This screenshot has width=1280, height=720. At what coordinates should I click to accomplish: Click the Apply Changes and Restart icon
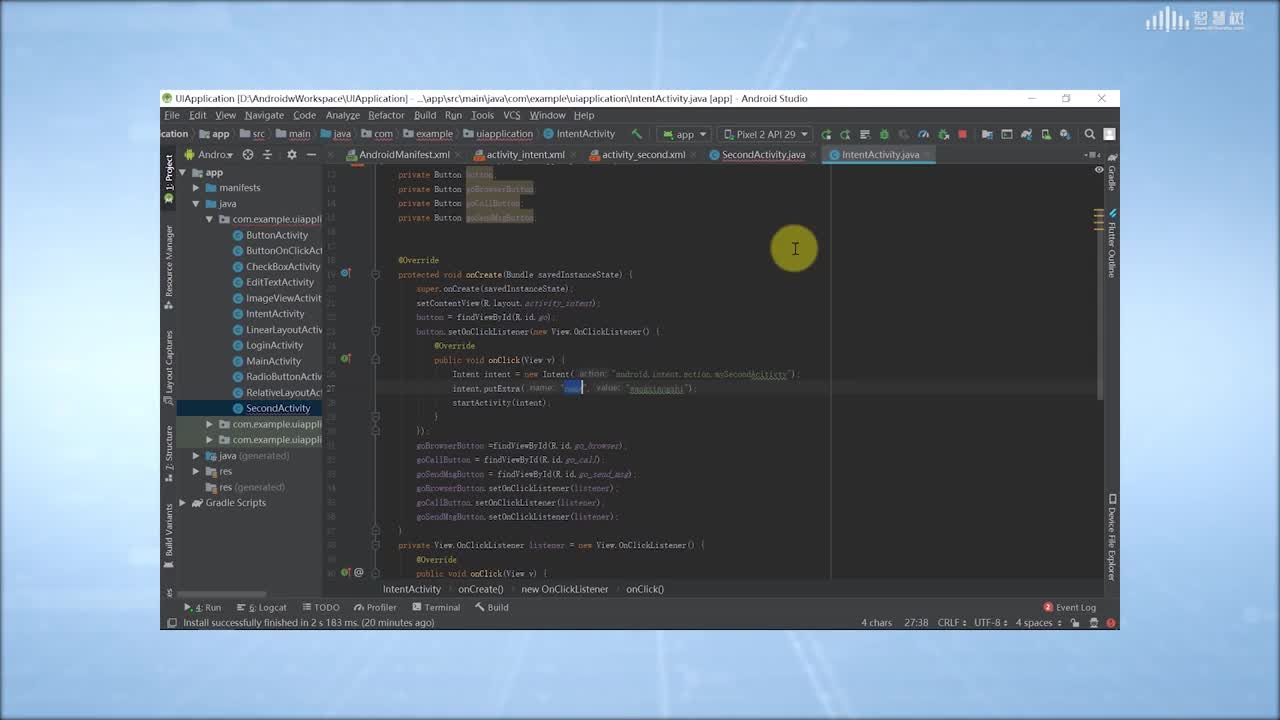point(845,134)
